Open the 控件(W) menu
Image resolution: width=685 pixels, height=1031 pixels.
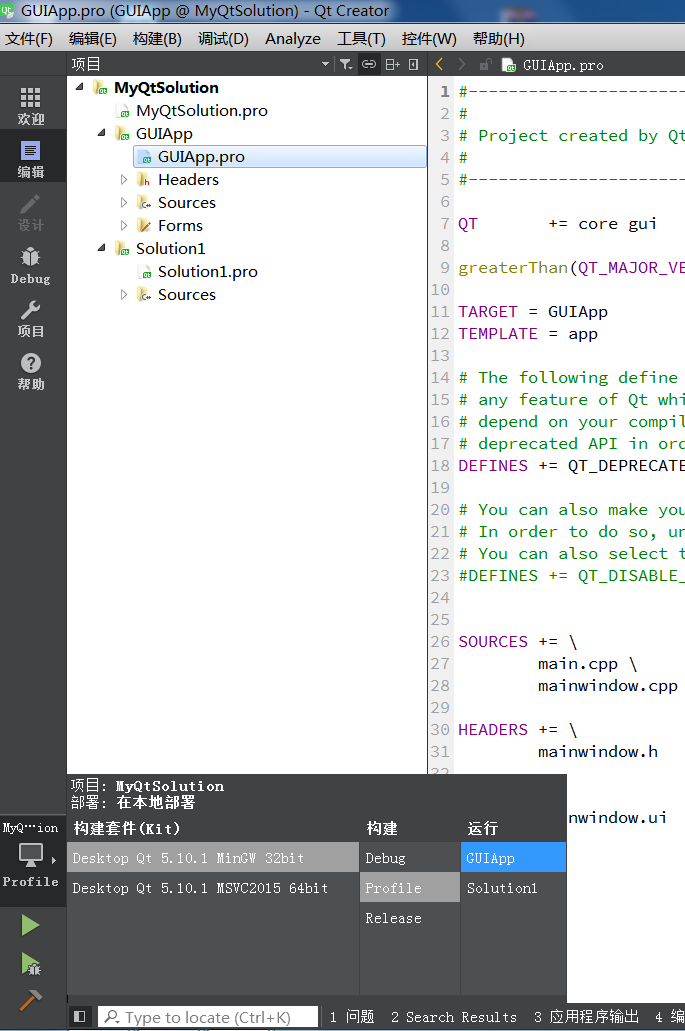[x=429, y=39]
